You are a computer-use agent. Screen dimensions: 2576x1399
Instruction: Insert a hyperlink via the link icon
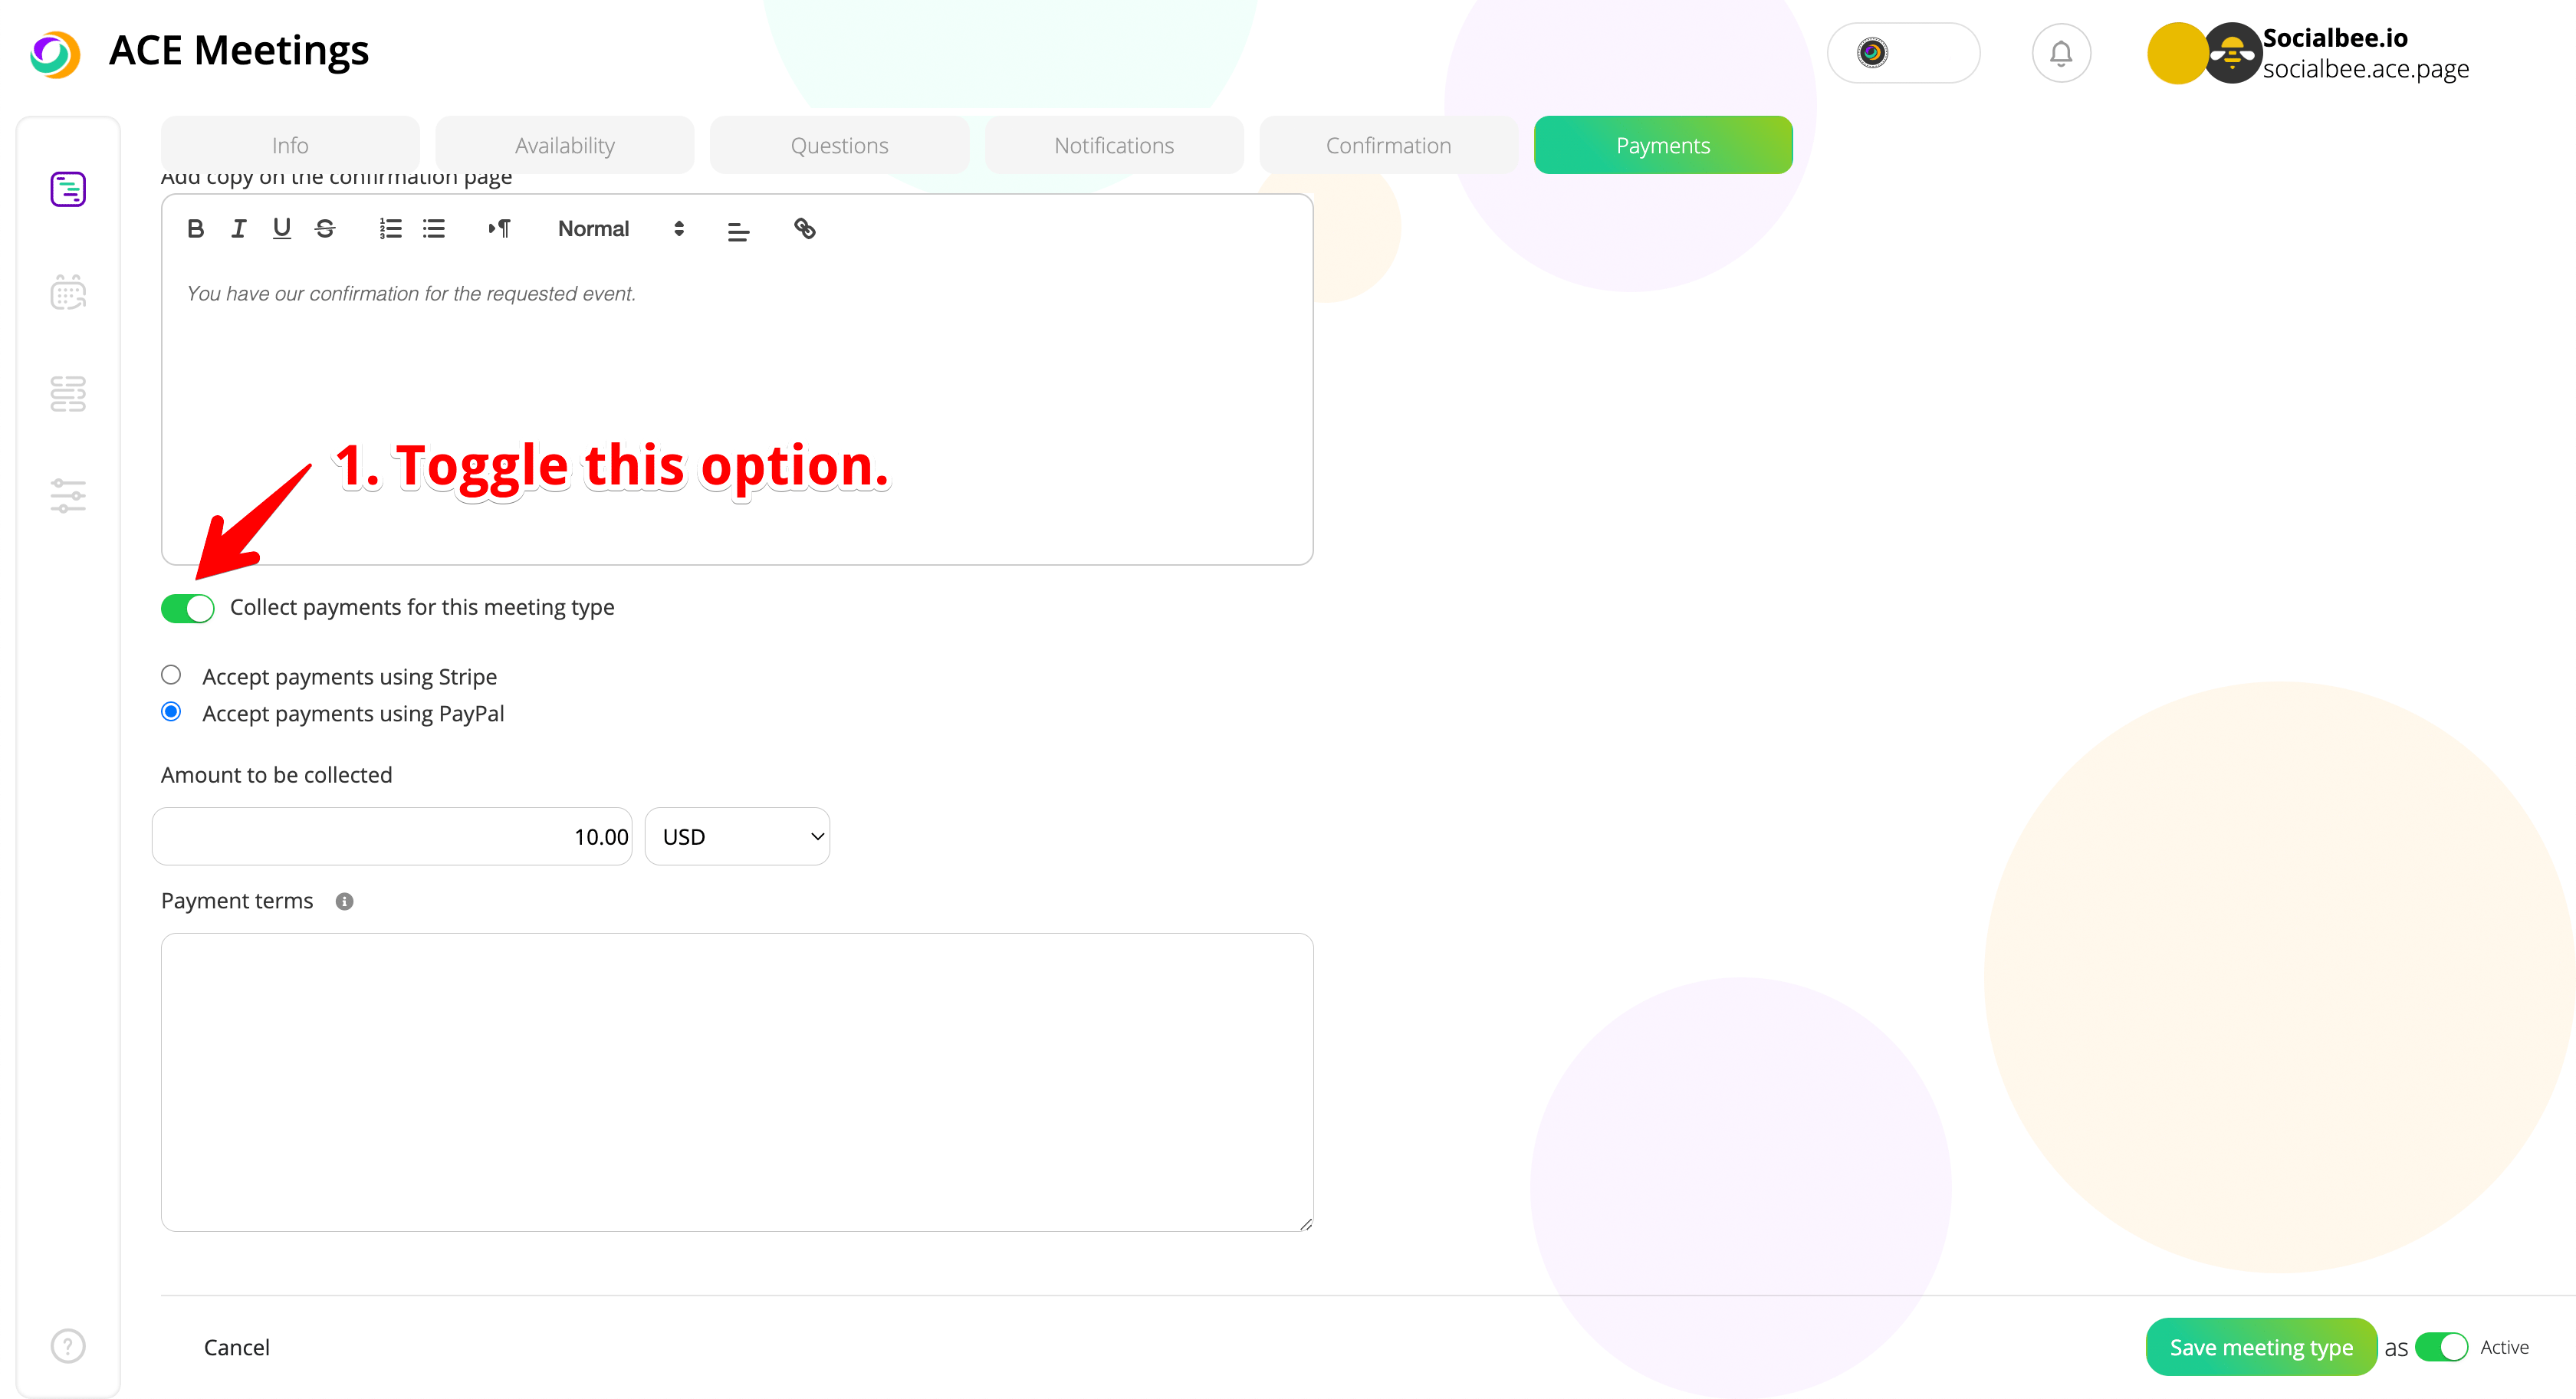point(804,229)
